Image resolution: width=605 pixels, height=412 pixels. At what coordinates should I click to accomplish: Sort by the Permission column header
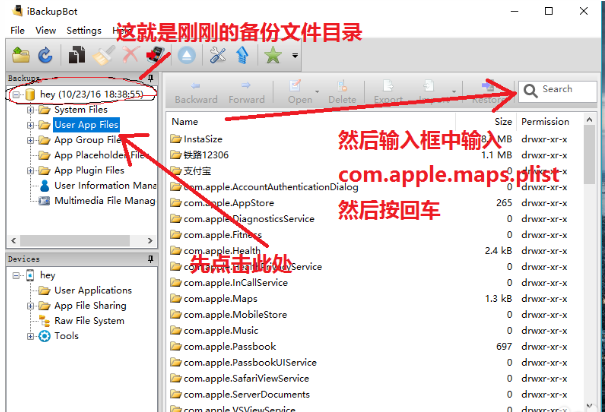[545, 122]
